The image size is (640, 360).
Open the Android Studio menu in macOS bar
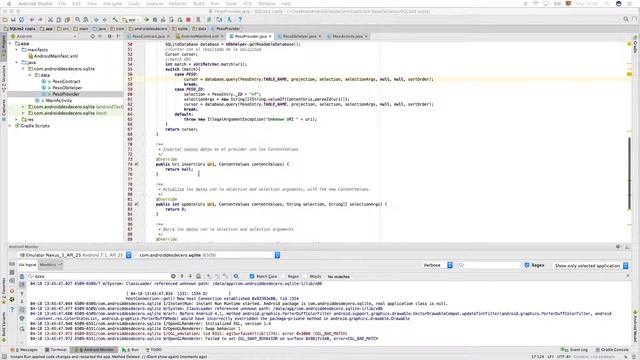35,4
